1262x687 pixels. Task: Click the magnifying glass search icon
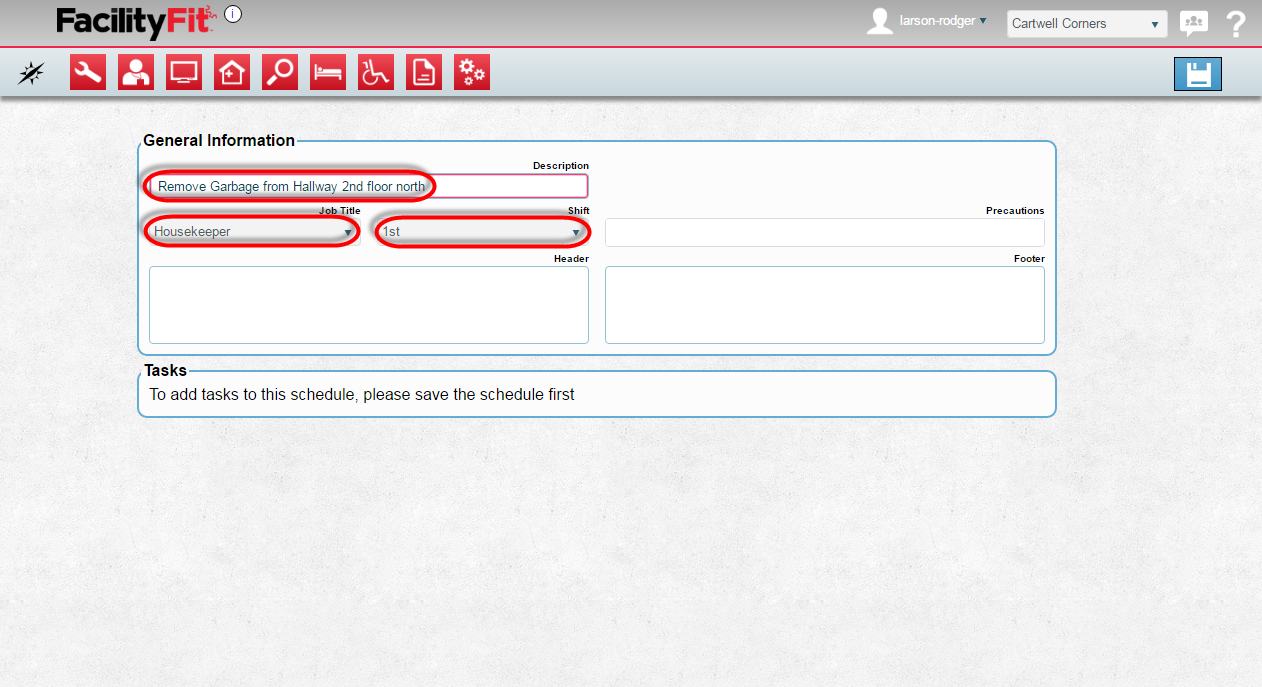click(x=280, y=72)
